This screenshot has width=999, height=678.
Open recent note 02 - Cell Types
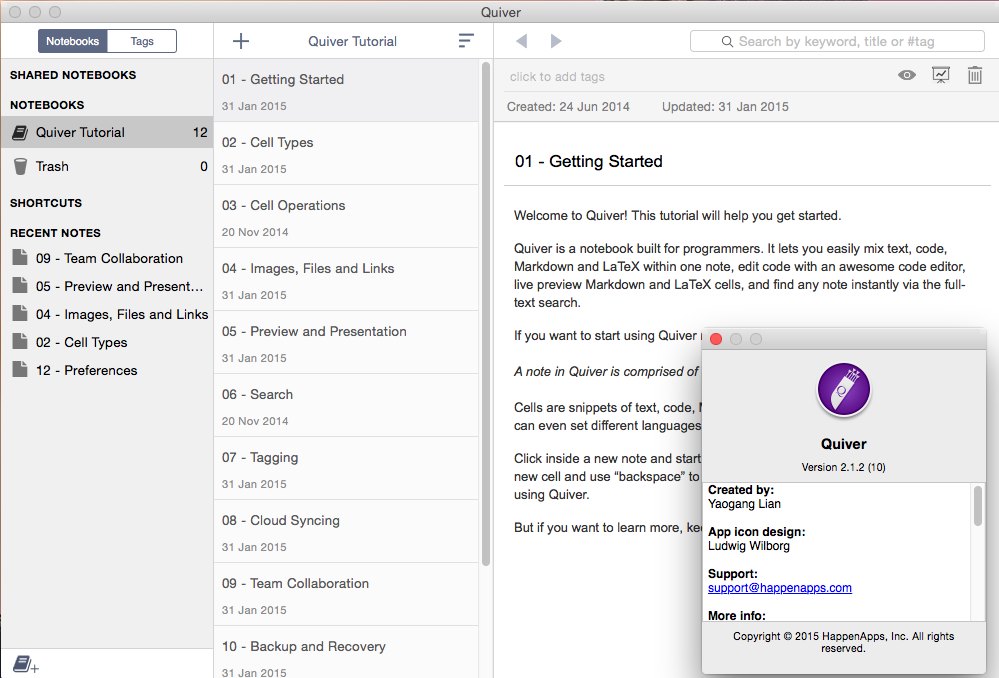(107, 342)
